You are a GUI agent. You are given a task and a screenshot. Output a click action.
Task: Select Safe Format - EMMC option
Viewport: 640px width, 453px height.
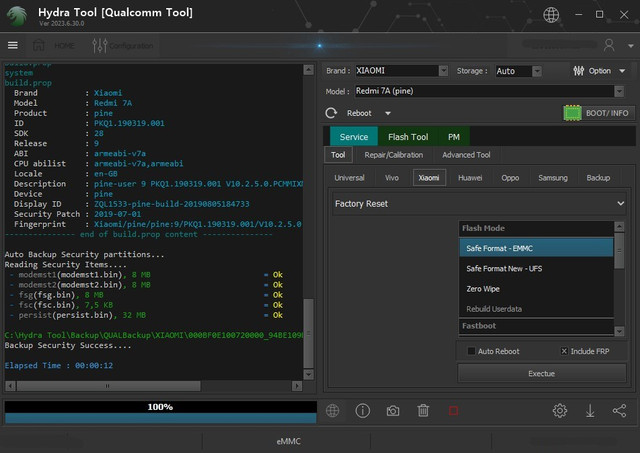tap(536, 248)
